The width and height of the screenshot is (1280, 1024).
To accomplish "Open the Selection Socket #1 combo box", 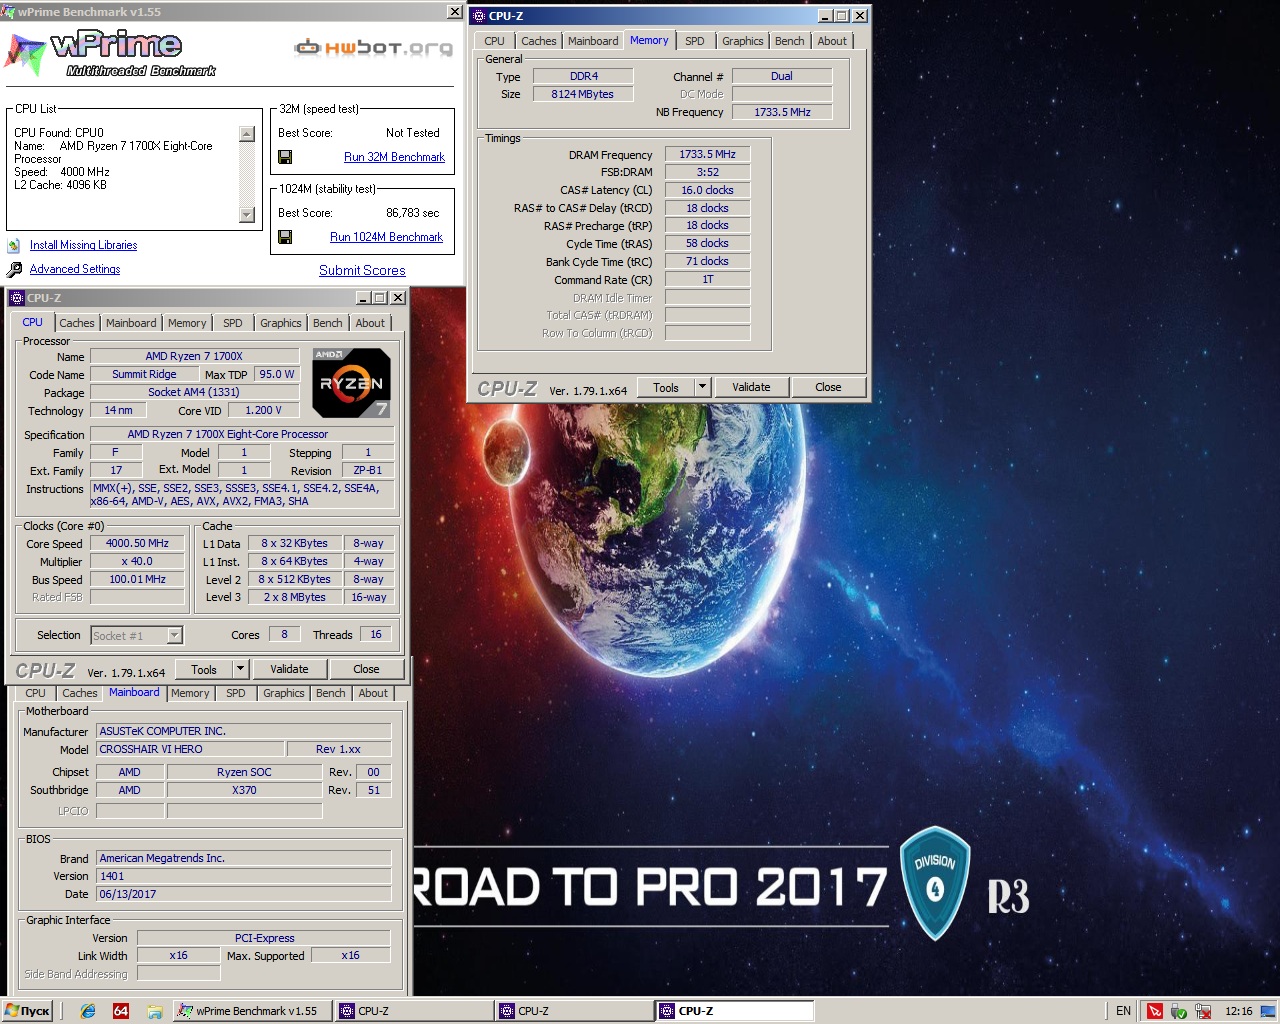I will 137,635.
